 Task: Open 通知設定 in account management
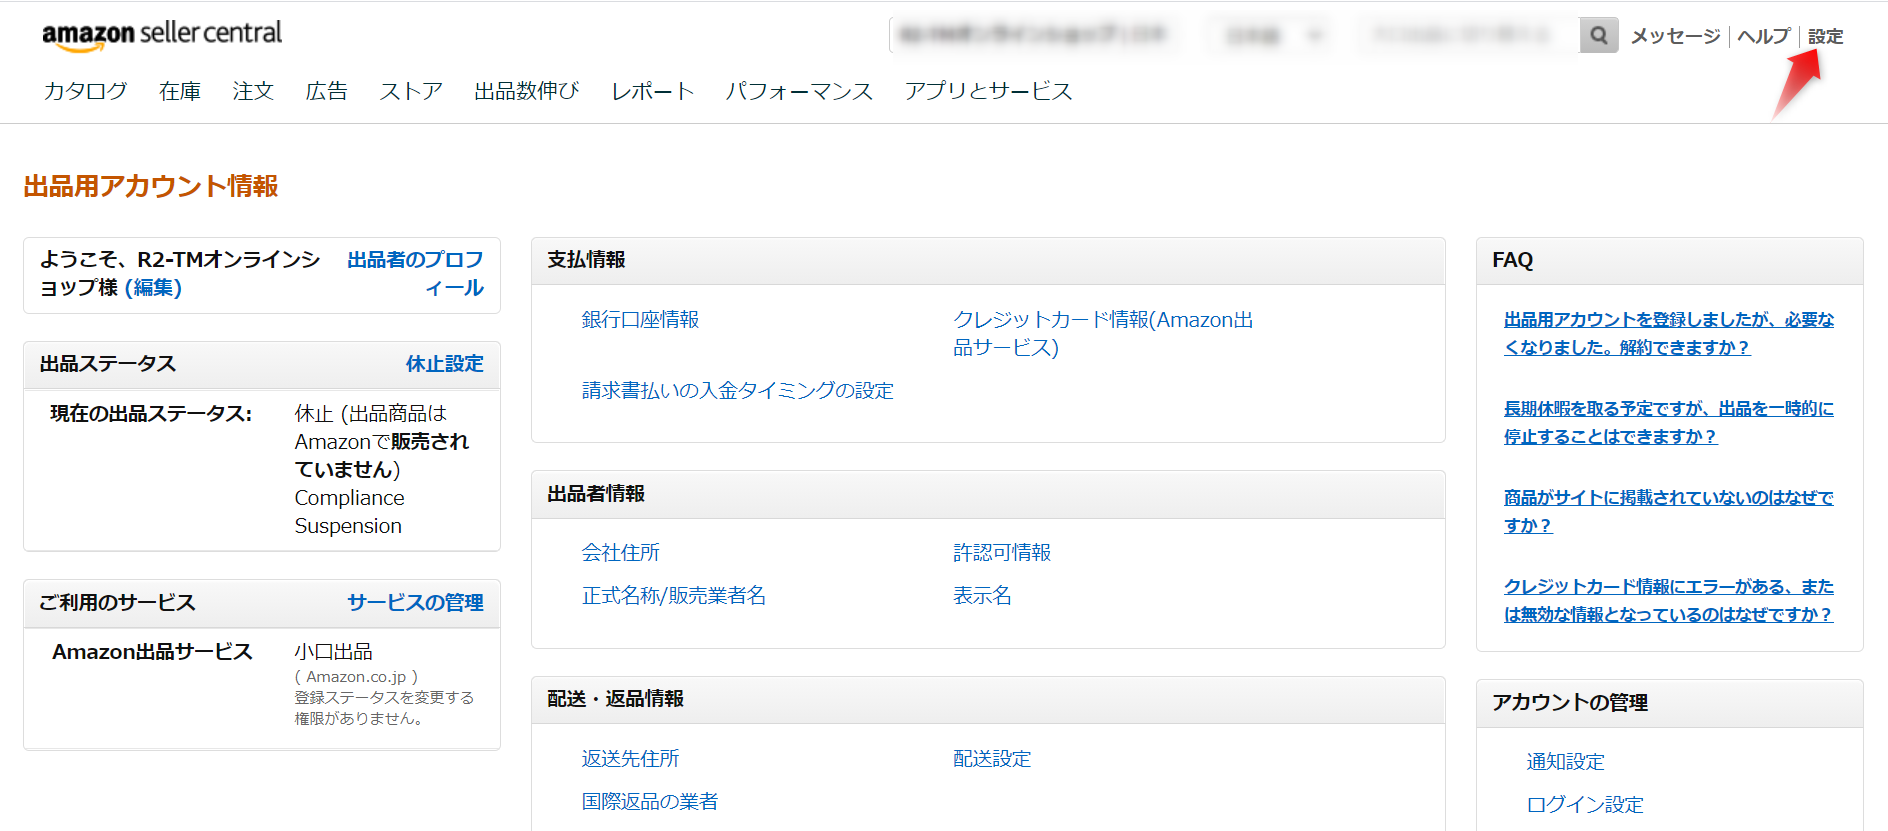click(1565, 762)
